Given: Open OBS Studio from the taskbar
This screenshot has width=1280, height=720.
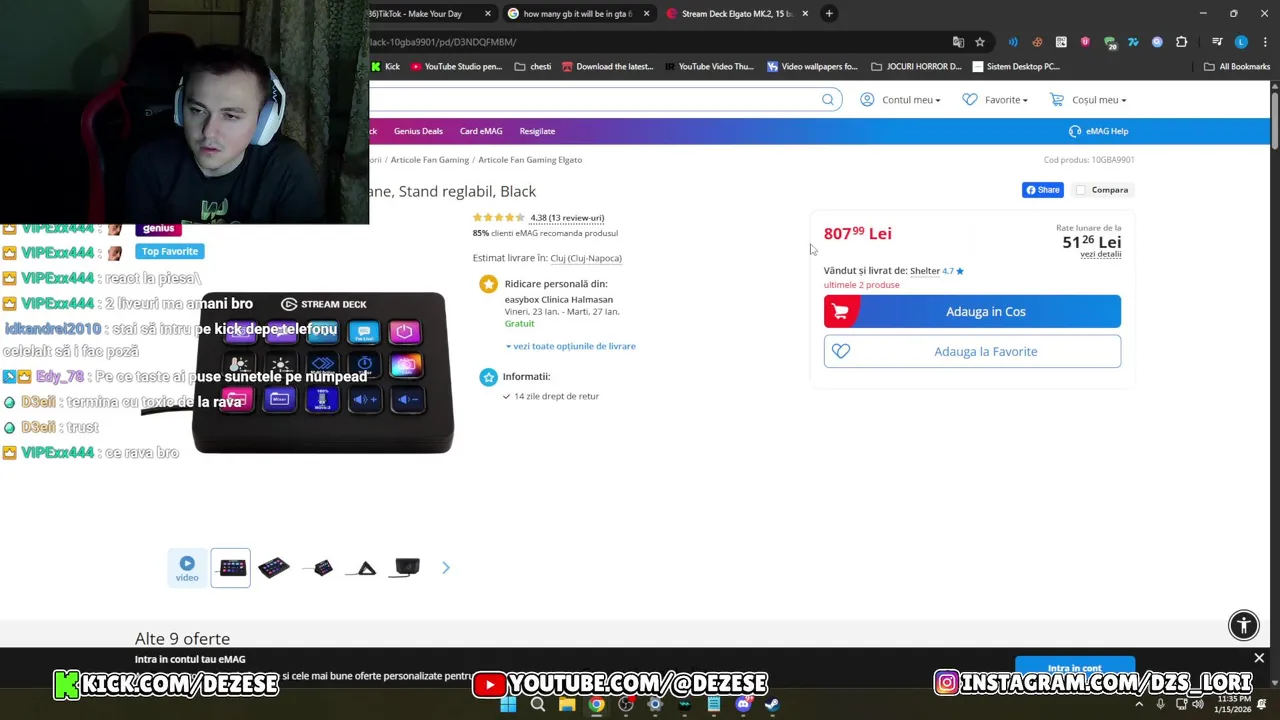Looking at the screenshot, I should [x=626, y=704].
